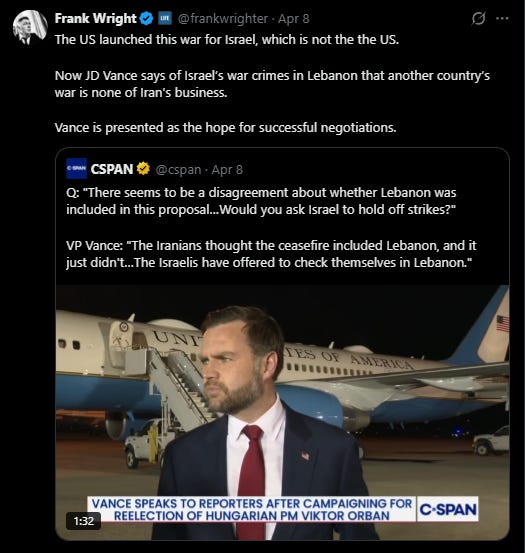The image size is (525, 553).
Task: Click the Vance speaks to reporters caption banner
Action: point(252,509)
